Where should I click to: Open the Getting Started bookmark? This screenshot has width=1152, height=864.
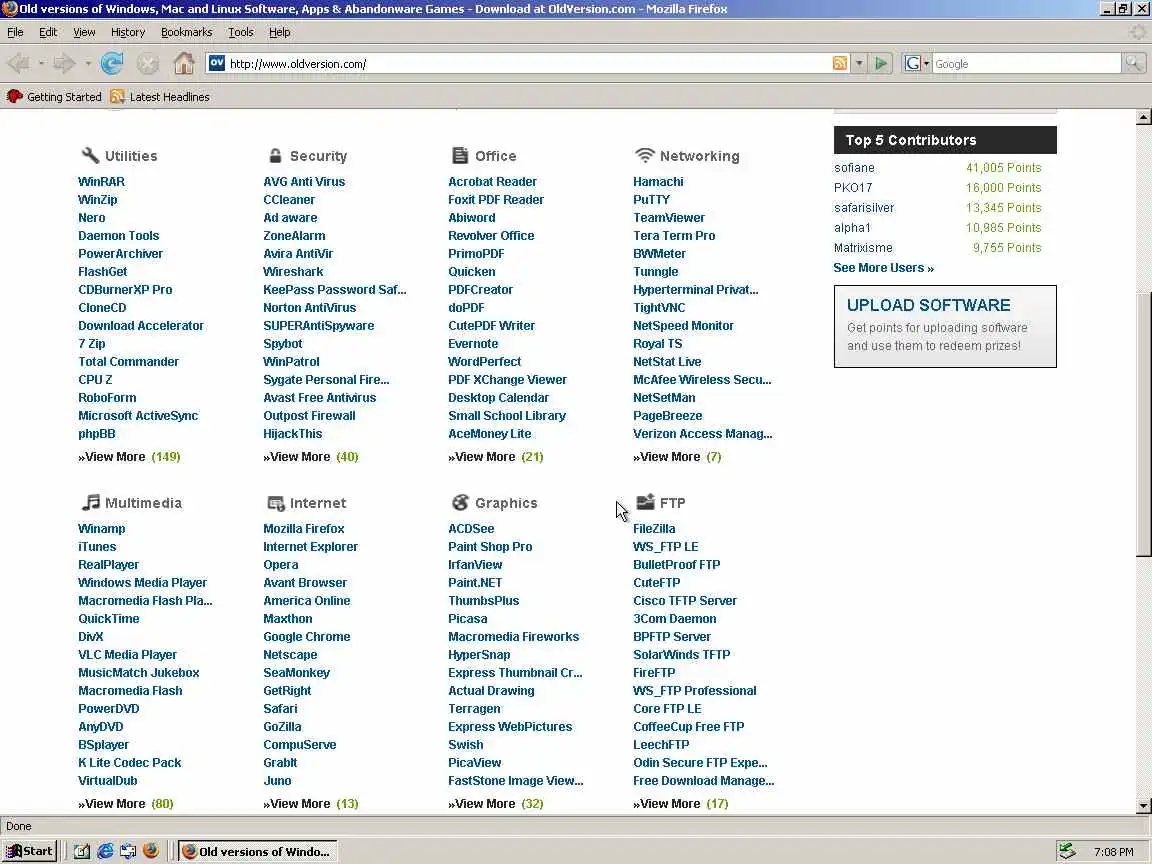tap(54, 97)
